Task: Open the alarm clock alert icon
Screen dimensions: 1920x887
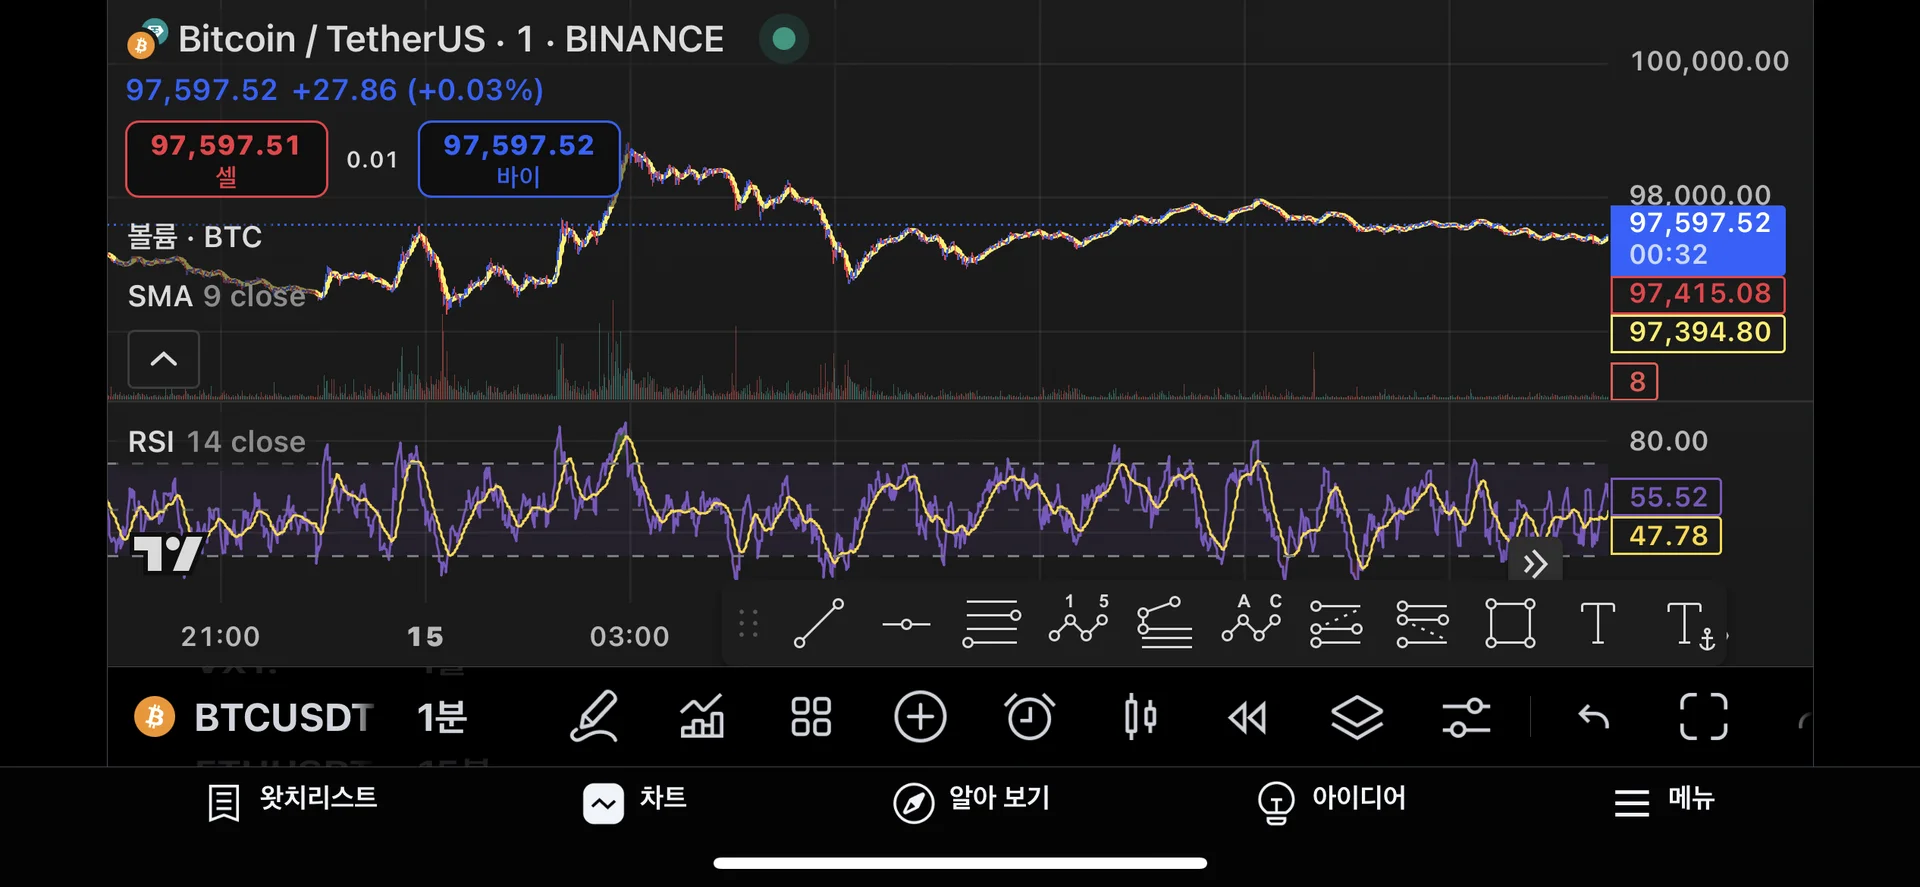Action: pos(1029,717)
